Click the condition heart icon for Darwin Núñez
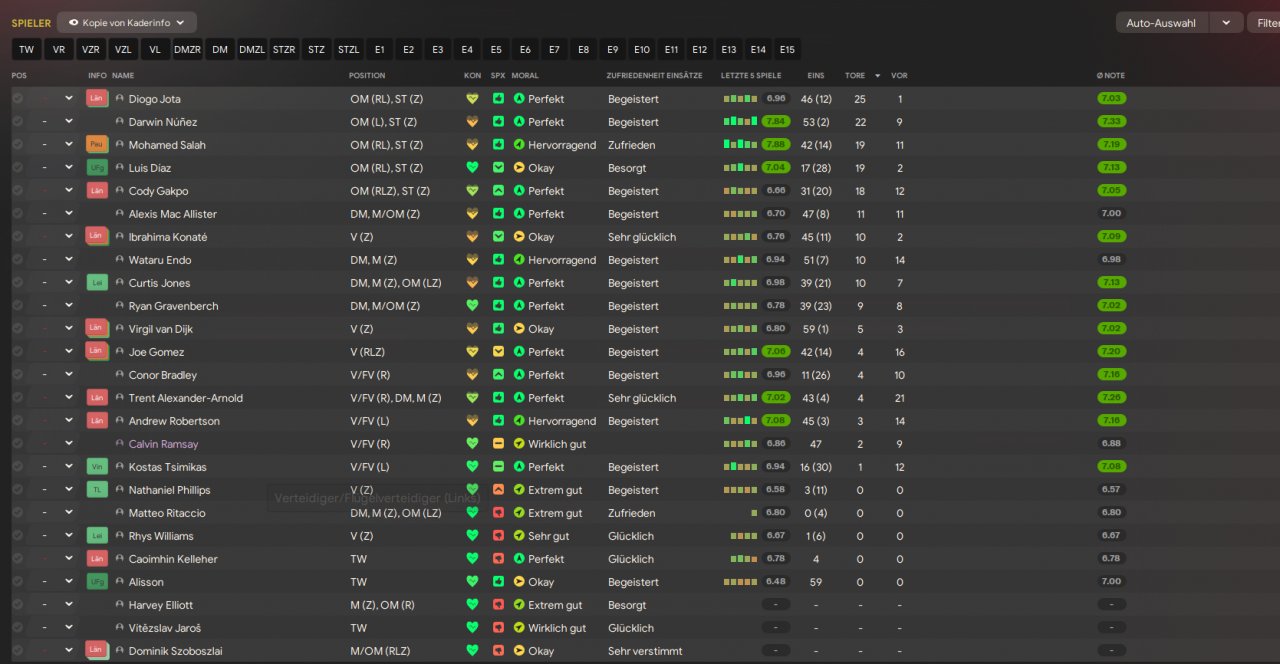Viewport: 1280px width, 664px height. pyautogui.click(x=473, y=122)
